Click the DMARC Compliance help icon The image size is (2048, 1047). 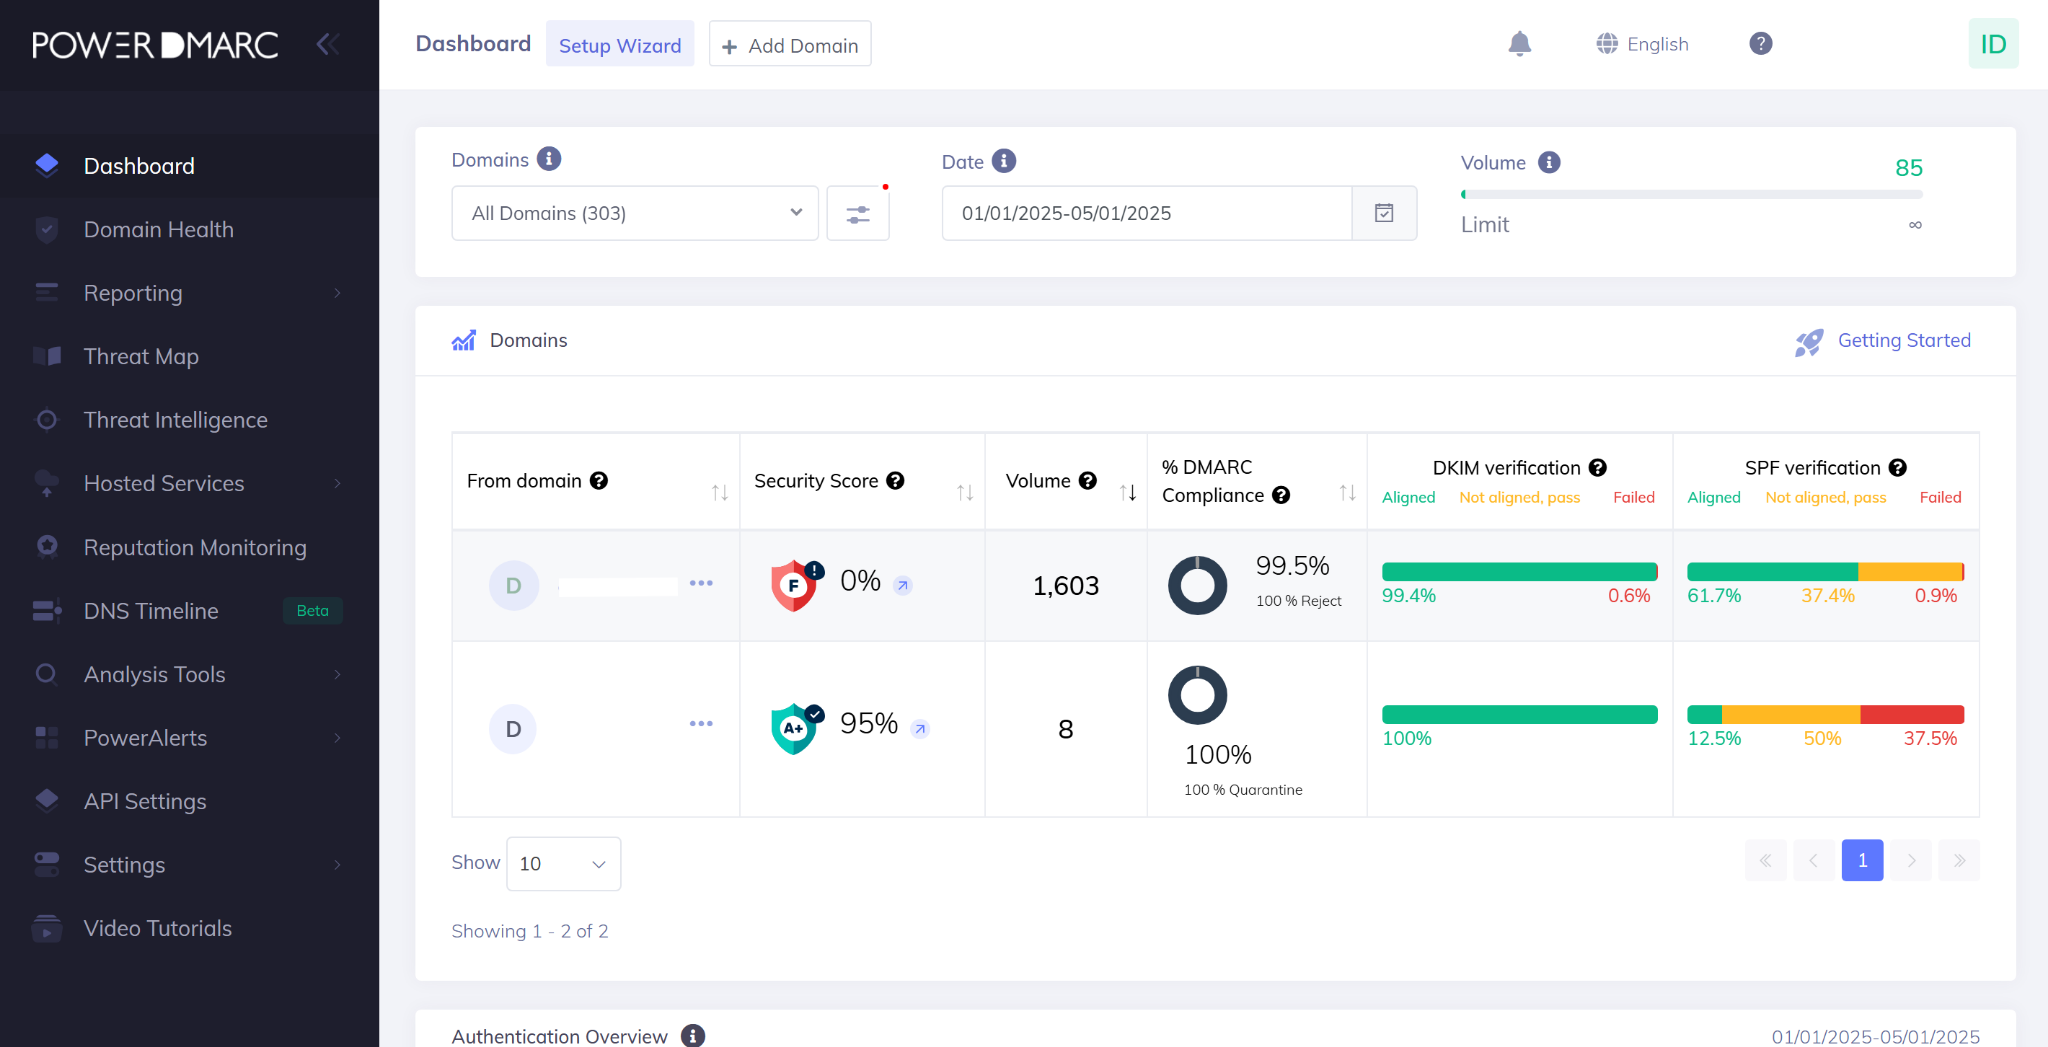tap(1281, 495)
